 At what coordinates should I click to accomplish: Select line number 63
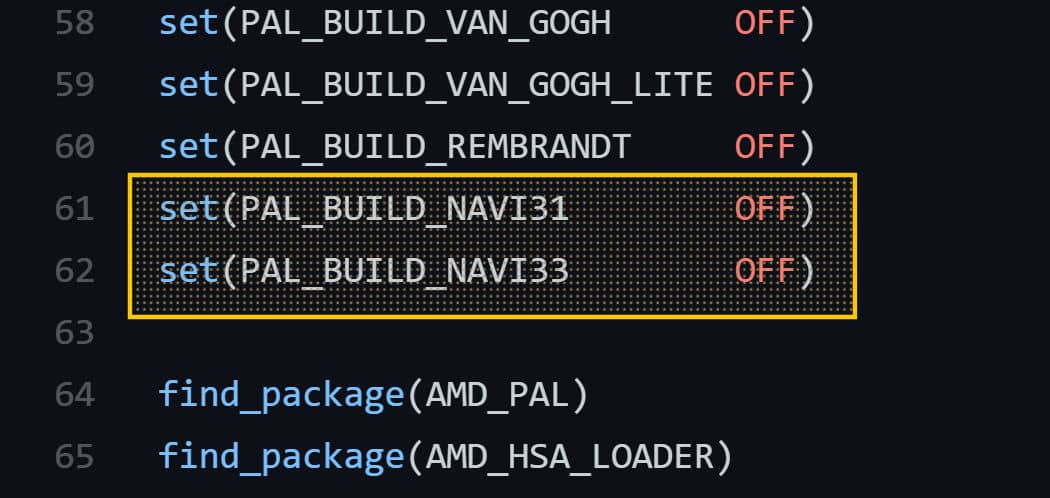[x=75, y=332]
